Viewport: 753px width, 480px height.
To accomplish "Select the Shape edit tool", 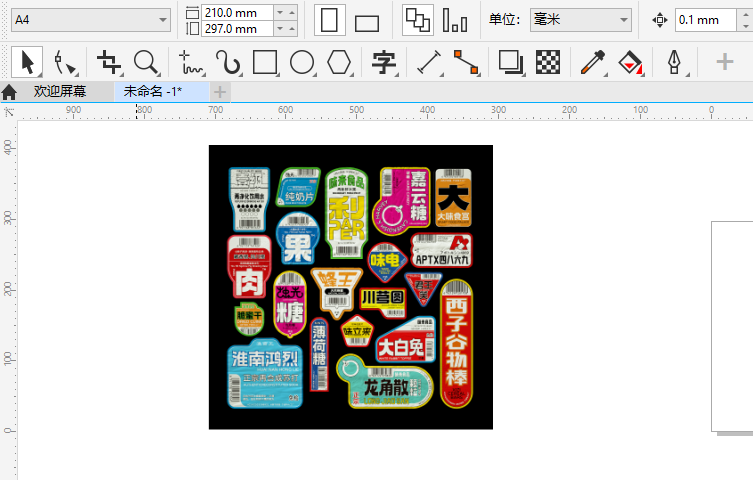I will 65,62.
